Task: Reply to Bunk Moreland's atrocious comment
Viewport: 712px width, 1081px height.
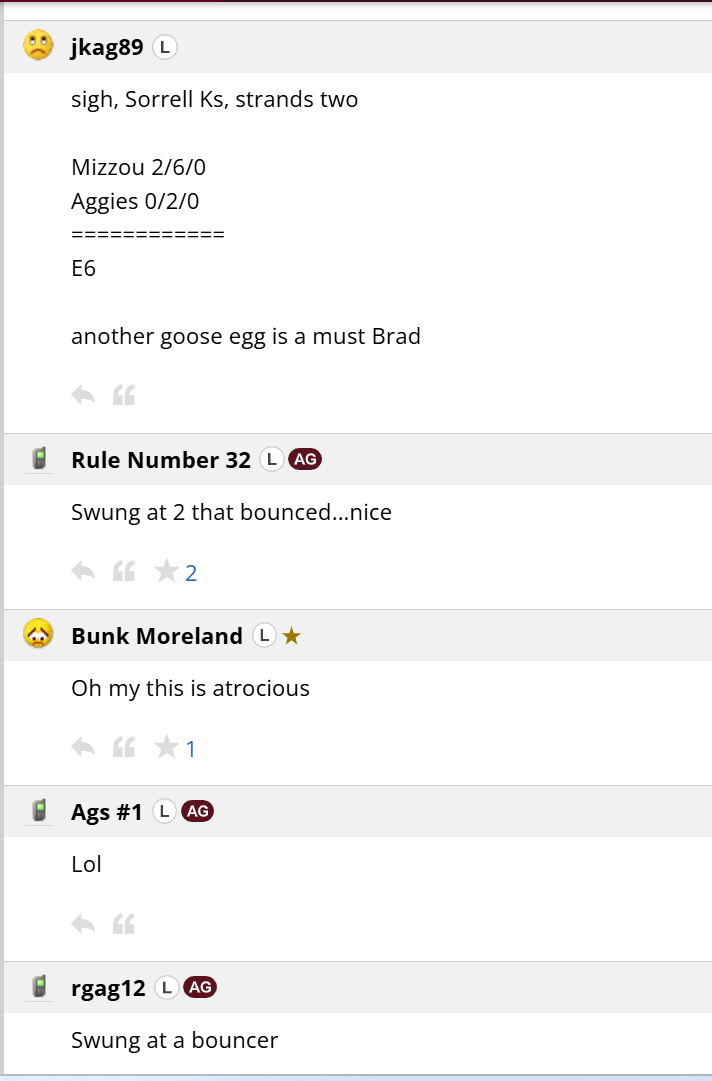Action: [x=83, y=747]
